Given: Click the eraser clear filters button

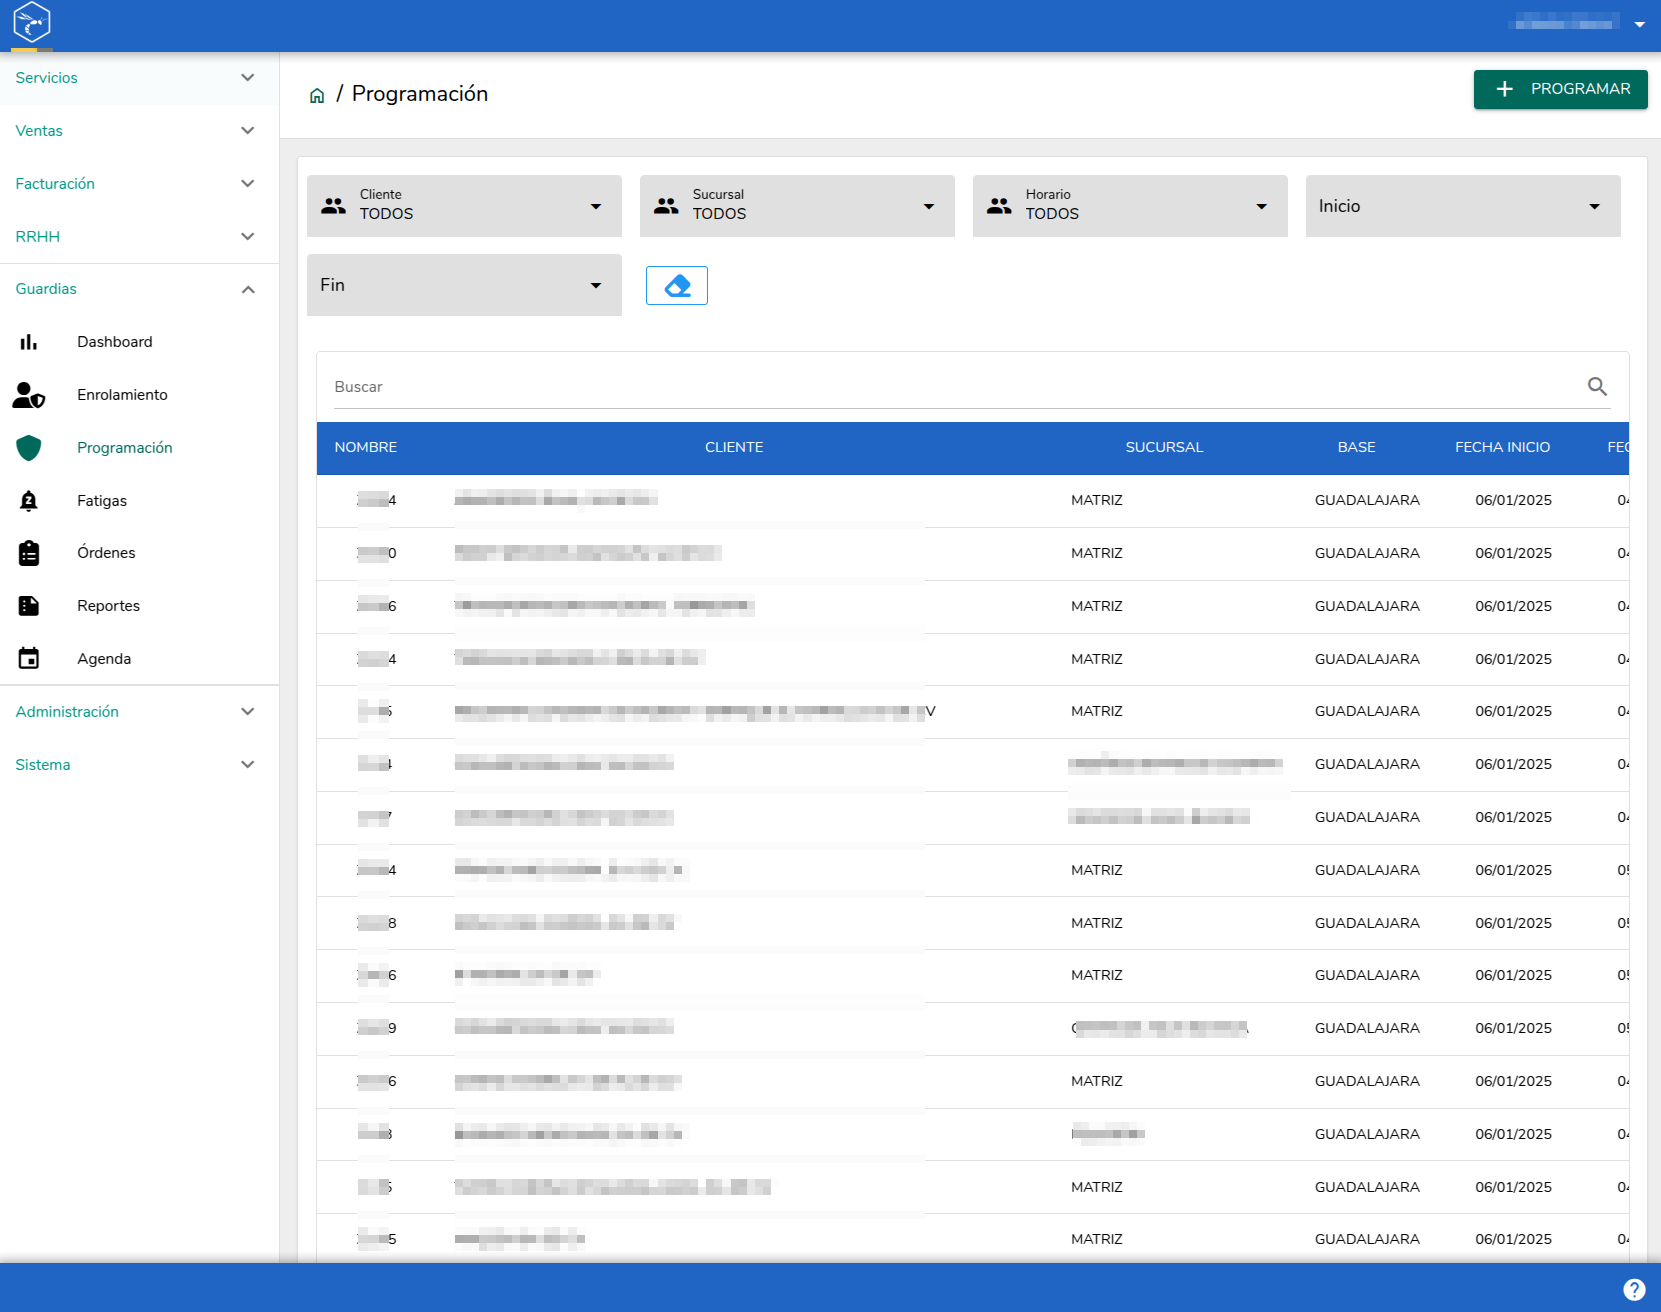Looking at the screenshot, I should click(x=677, y=286).
